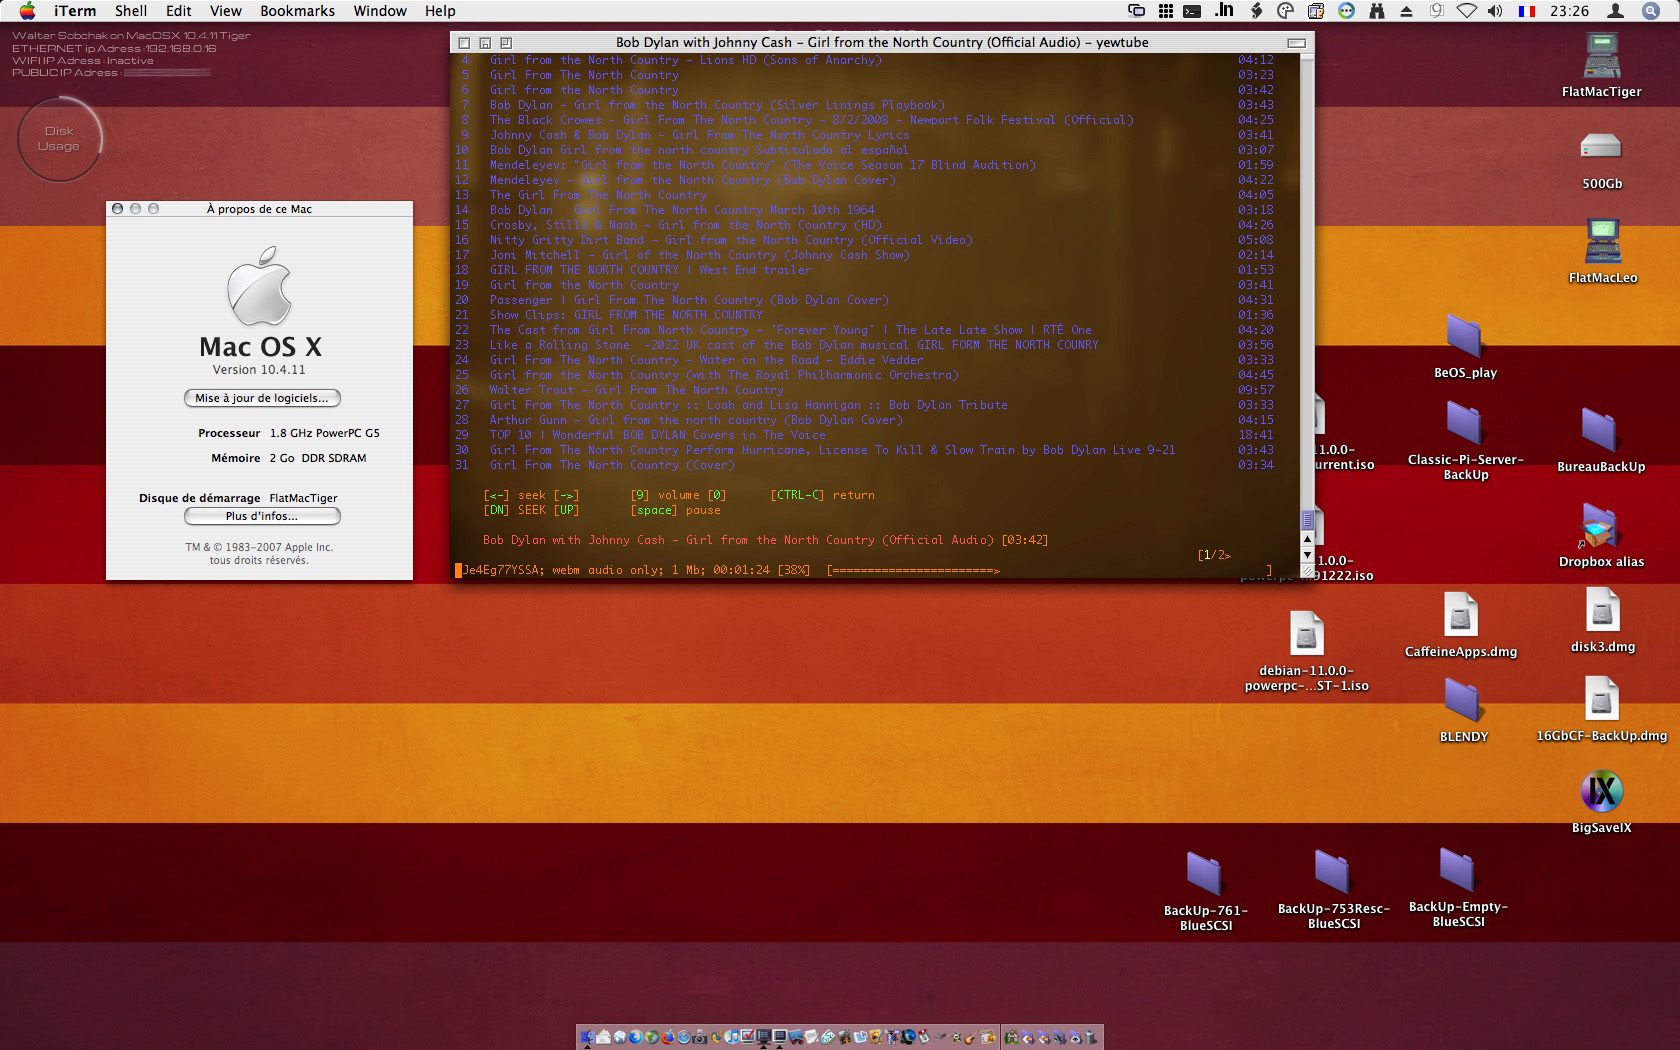Viewport: 1680px width, 1050px height.
Task: Click the iTerm scrollbar up arrow
Action: point(1307,541)
